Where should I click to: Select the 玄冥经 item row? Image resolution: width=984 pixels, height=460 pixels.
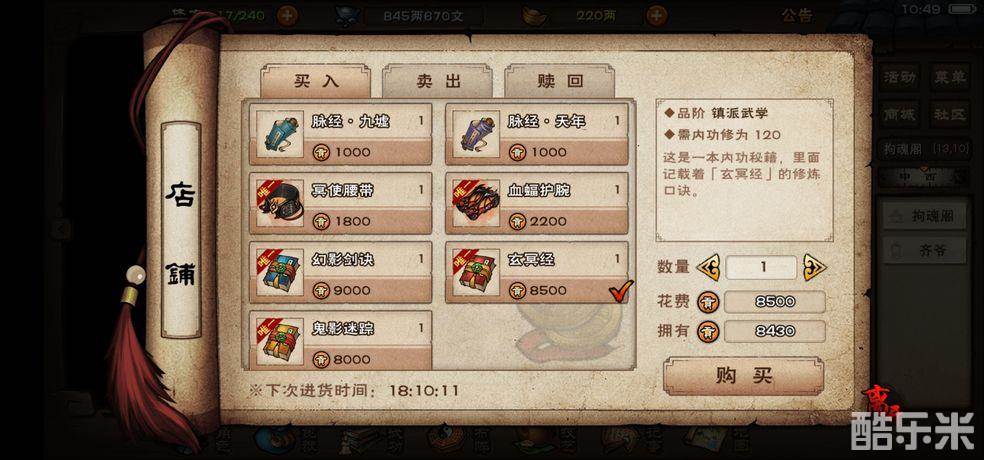pyautogui.click(x=537, y=272)
